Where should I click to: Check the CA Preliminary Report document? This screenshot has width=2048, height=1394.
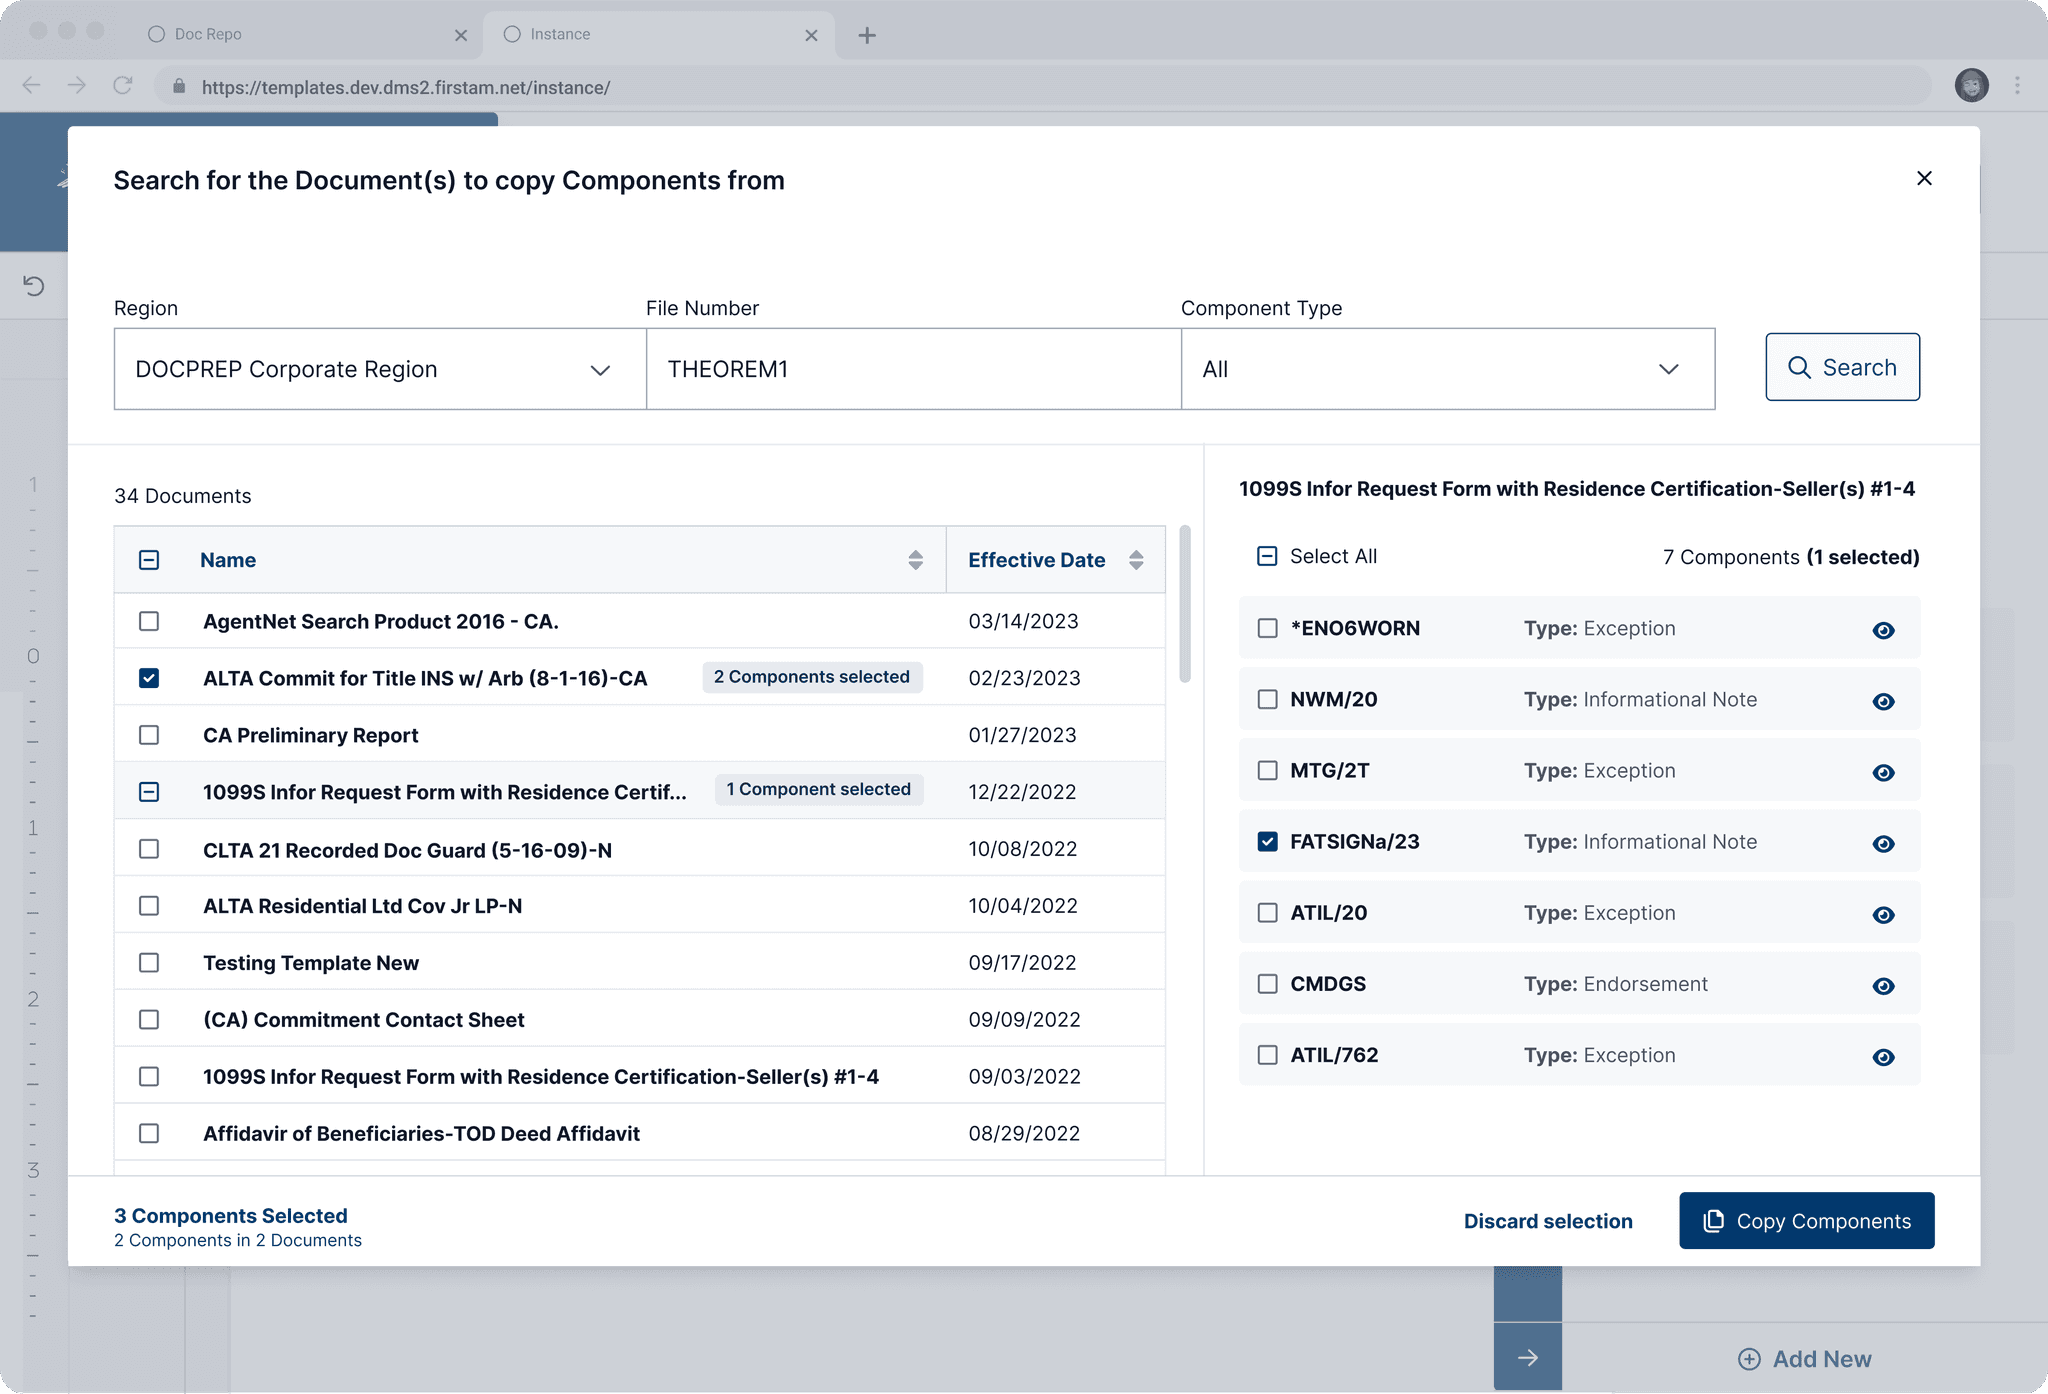tap(149, 735)
